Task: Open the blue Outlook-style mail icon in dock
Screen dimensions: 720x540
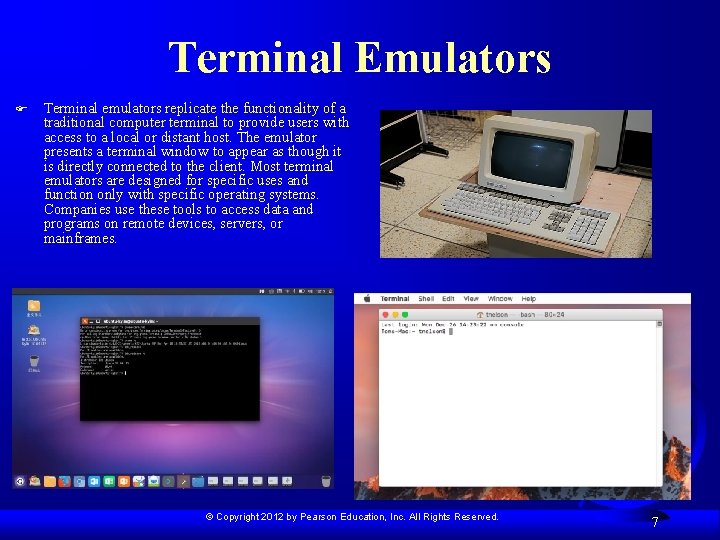Action: point(94,481)
